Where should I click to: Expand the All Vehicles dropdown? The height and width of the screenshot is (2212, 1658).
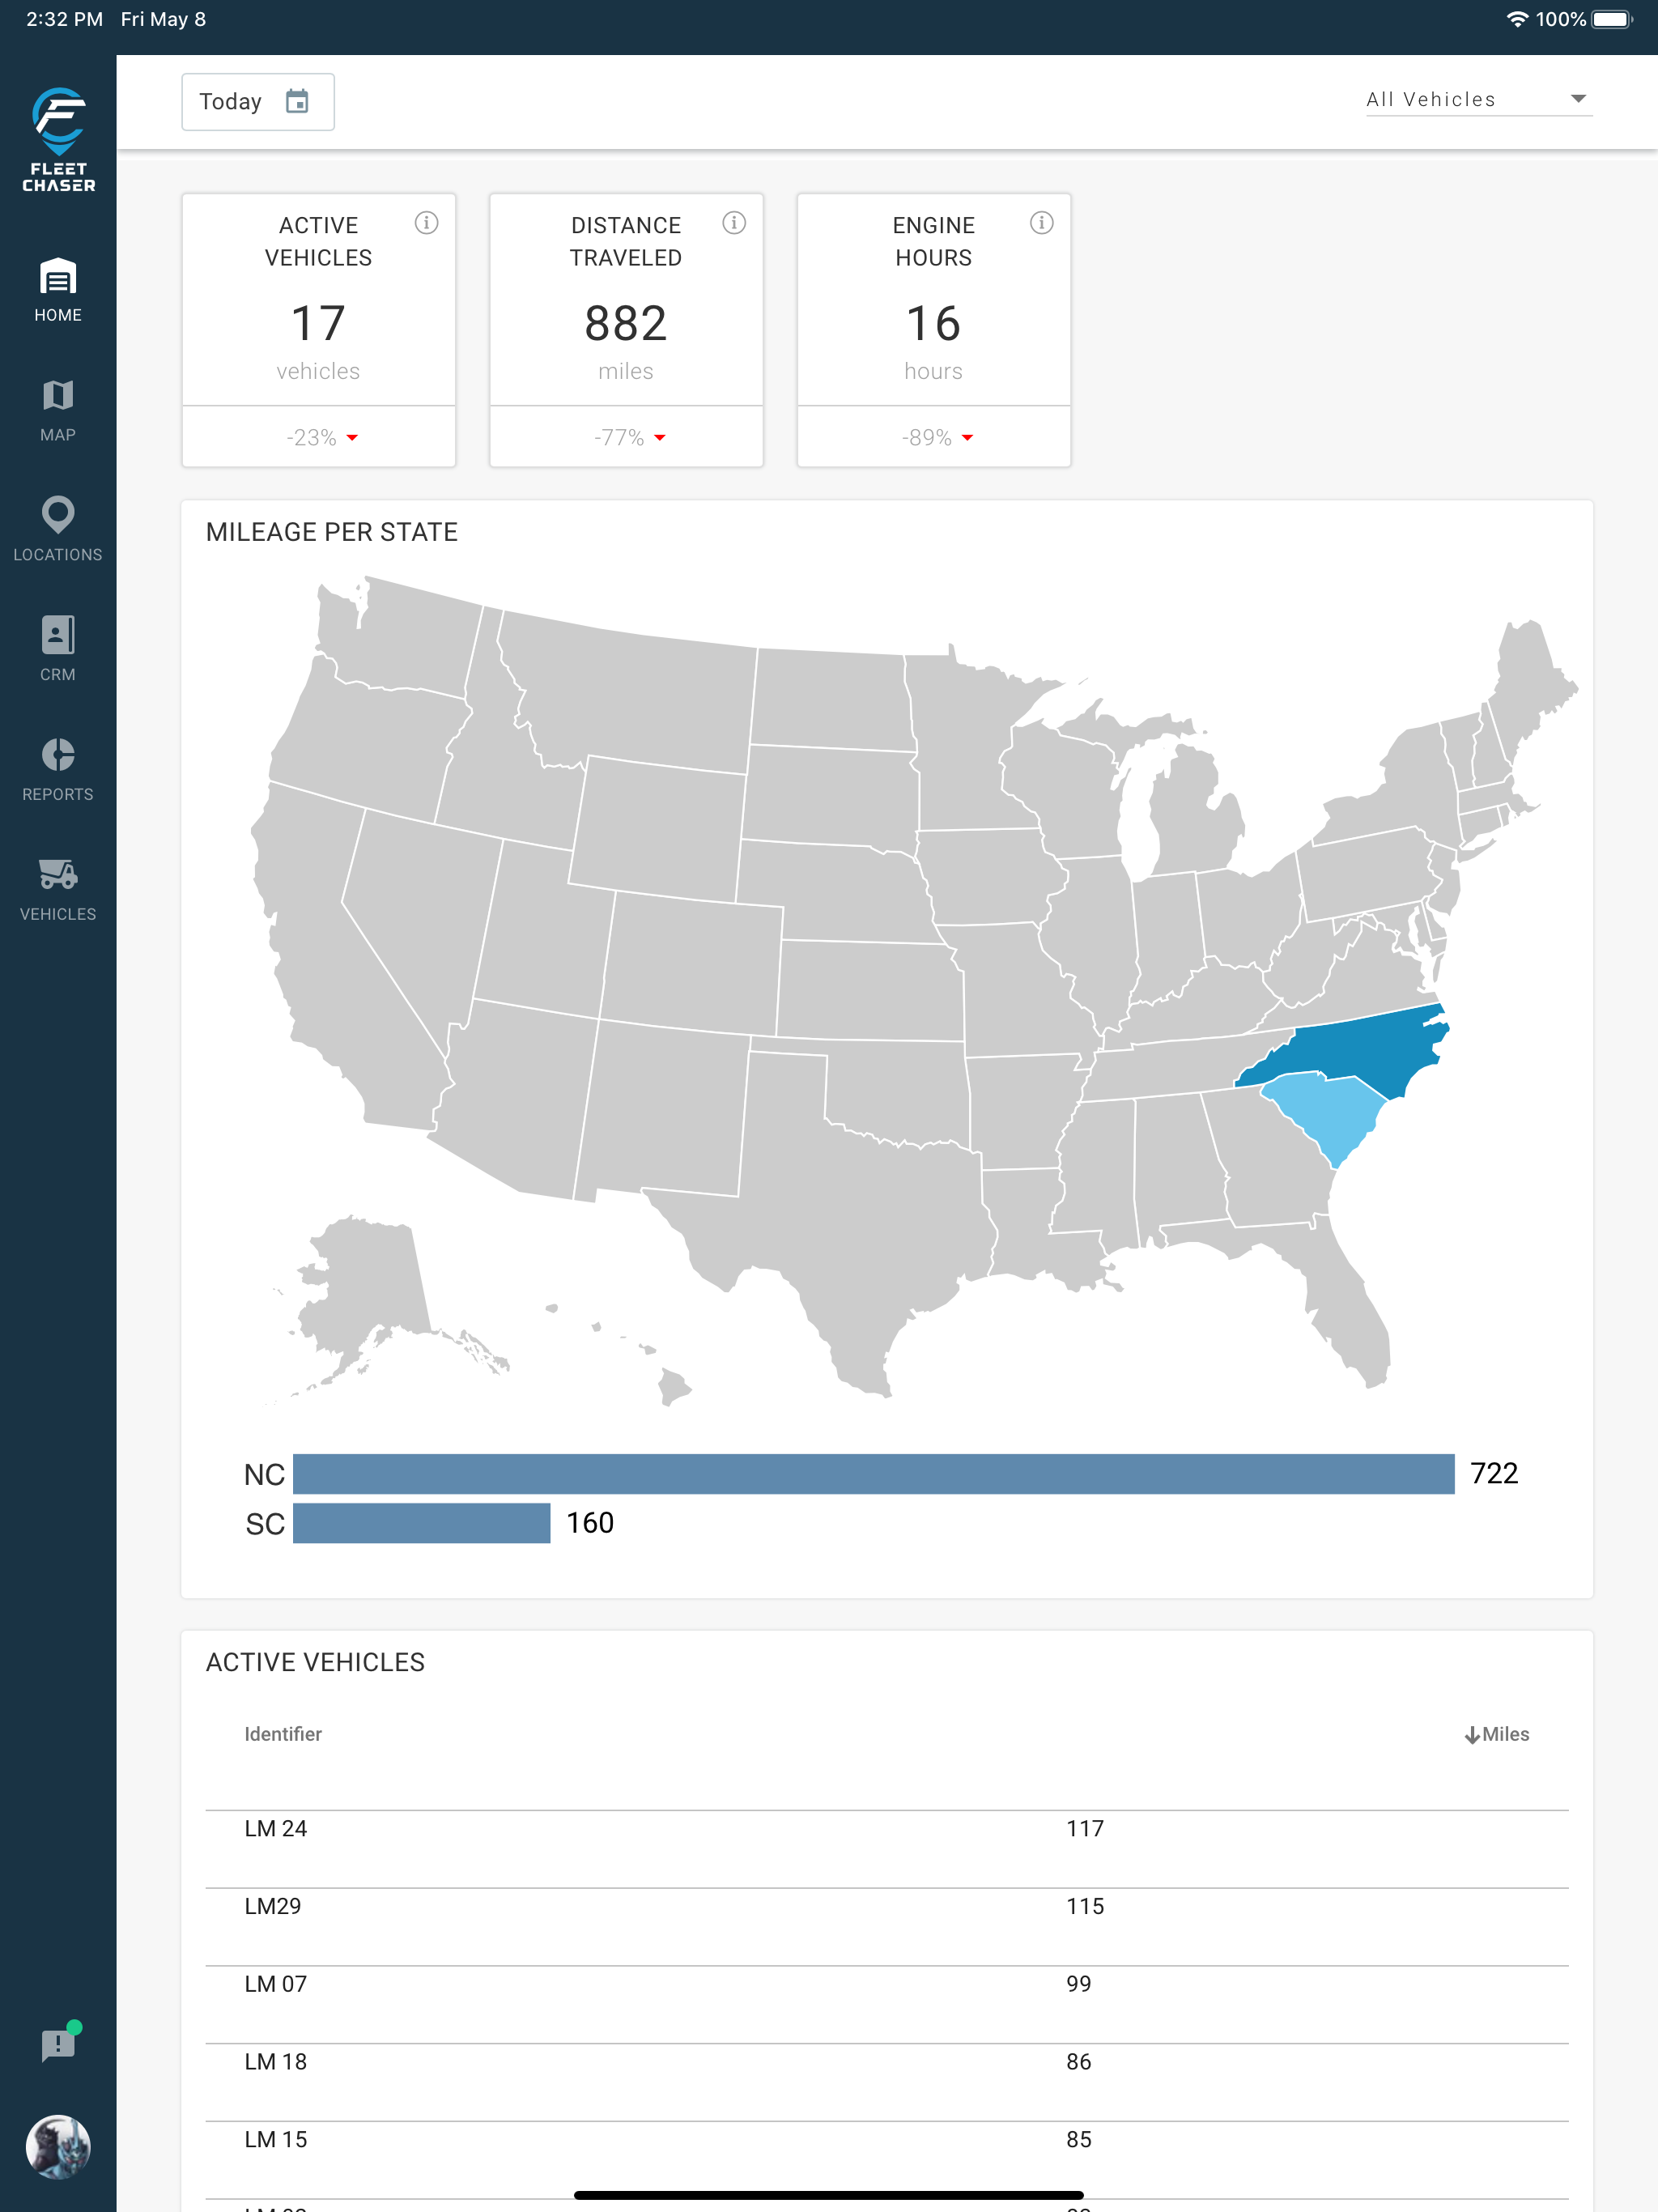click(1479, 99)
